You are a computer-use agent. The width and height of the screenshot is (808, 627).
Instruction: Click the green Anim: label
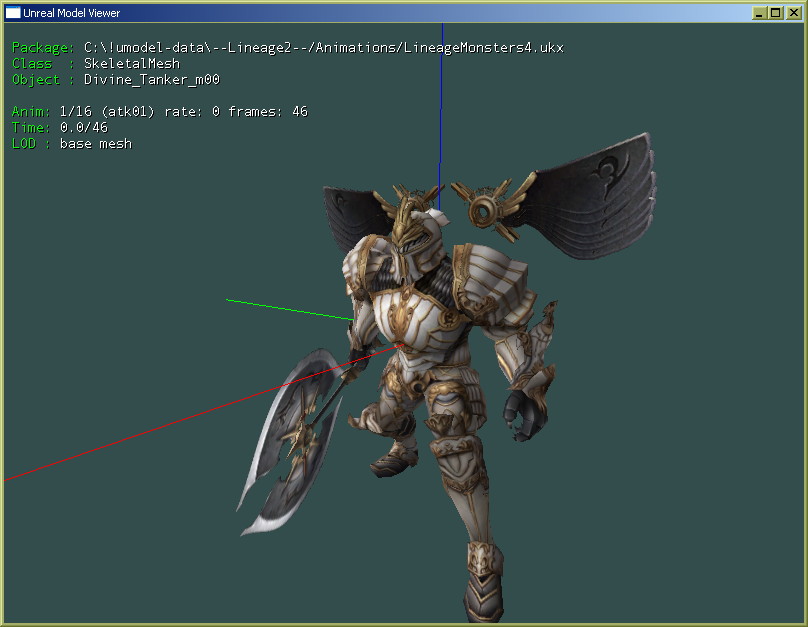click(x=31, y=112)
